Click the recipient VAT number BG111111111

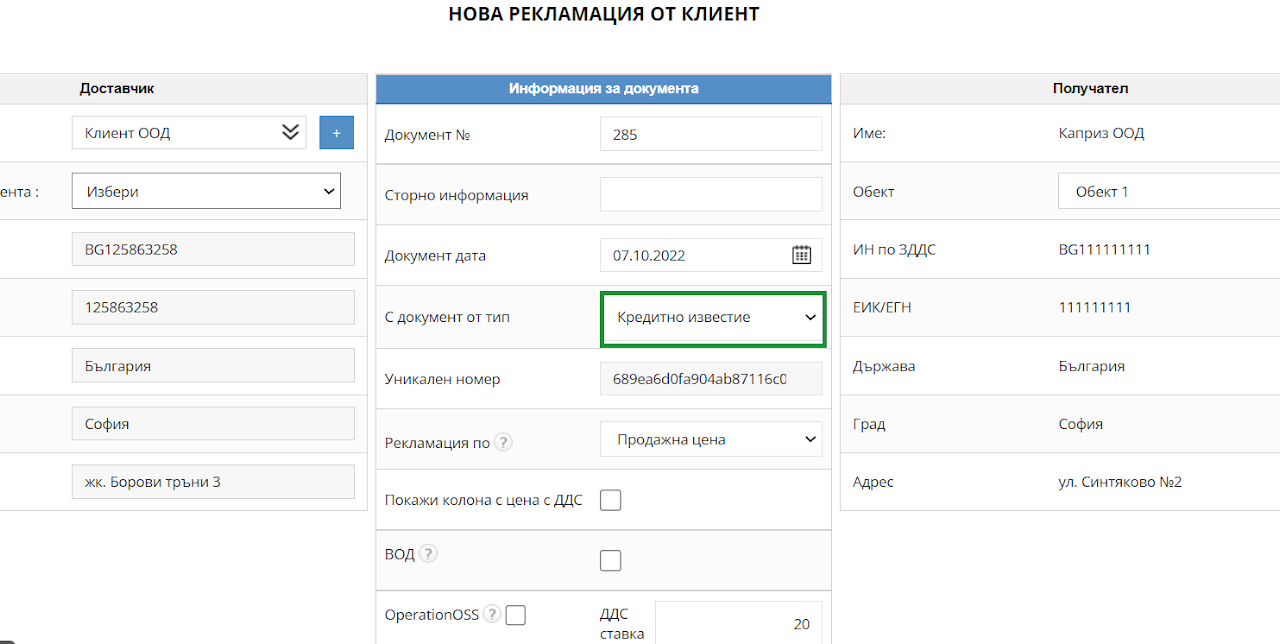(x=1104, y=249)
